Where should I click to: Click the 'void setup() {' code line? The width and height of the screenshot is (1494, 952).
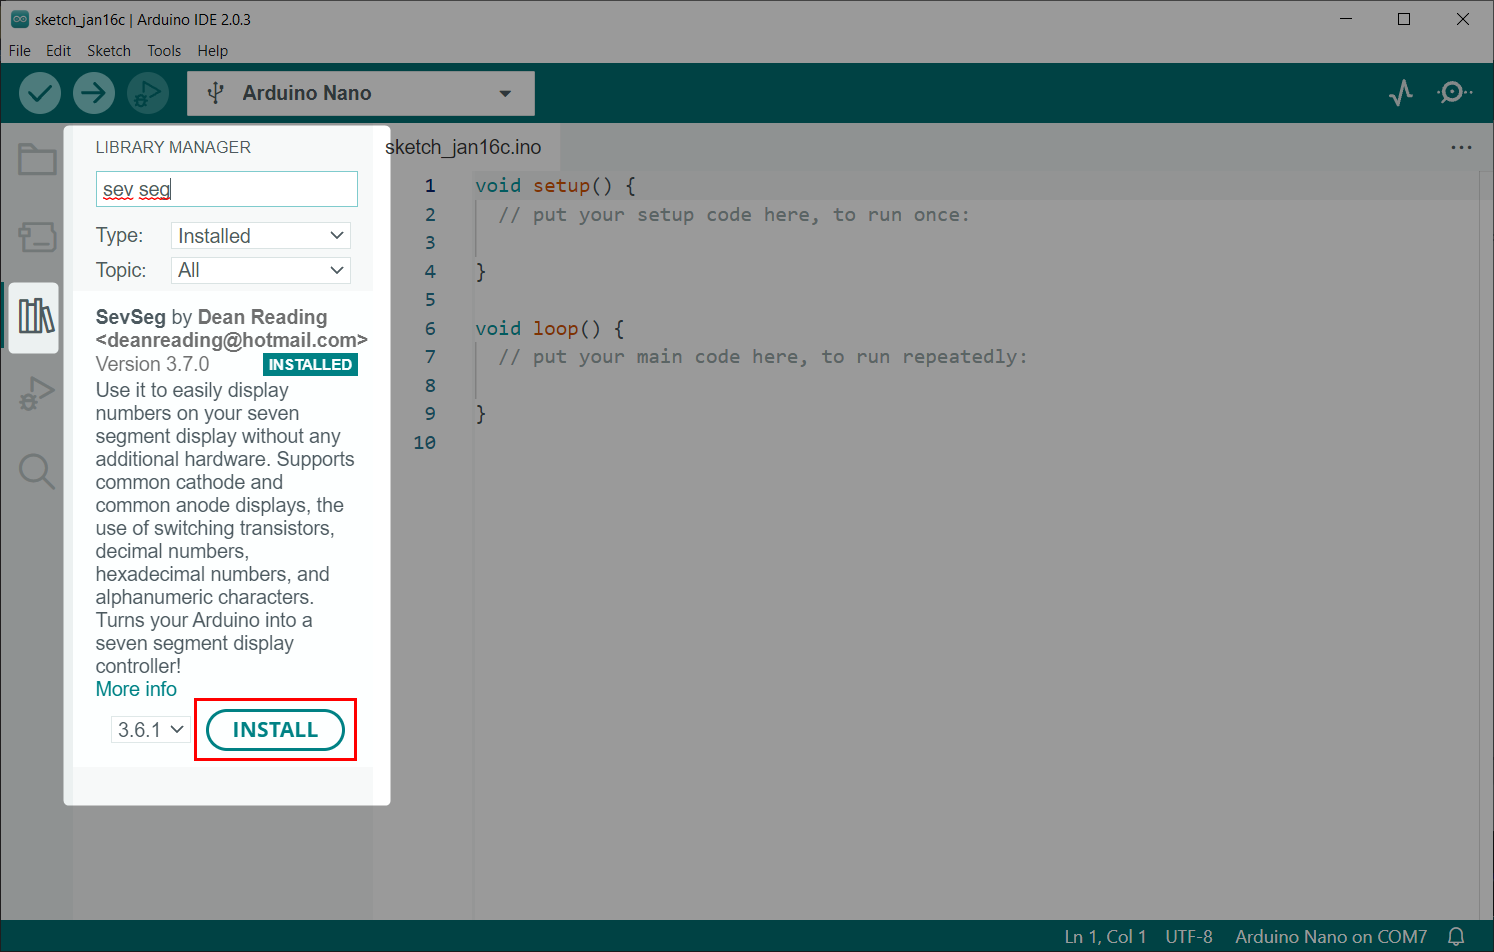point(555,186)
